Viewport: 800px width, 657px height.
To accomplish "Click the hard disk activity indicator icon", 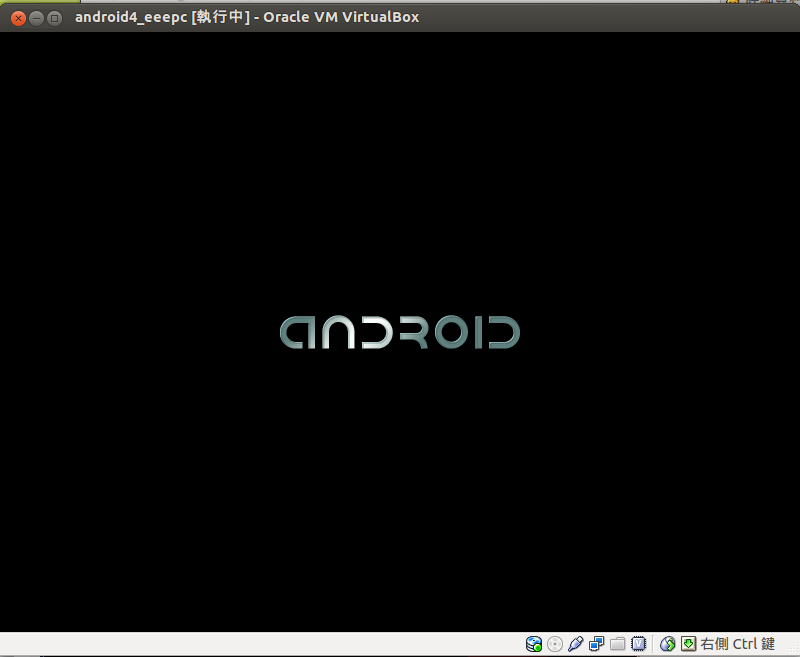I will pos(534,644).
